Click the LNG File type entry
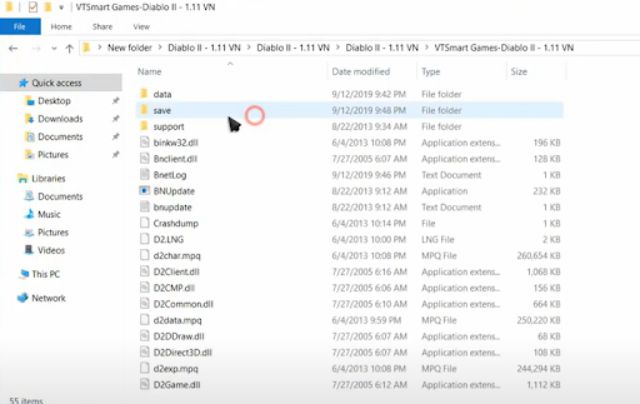The image size is (640, 404). [438, 240]
